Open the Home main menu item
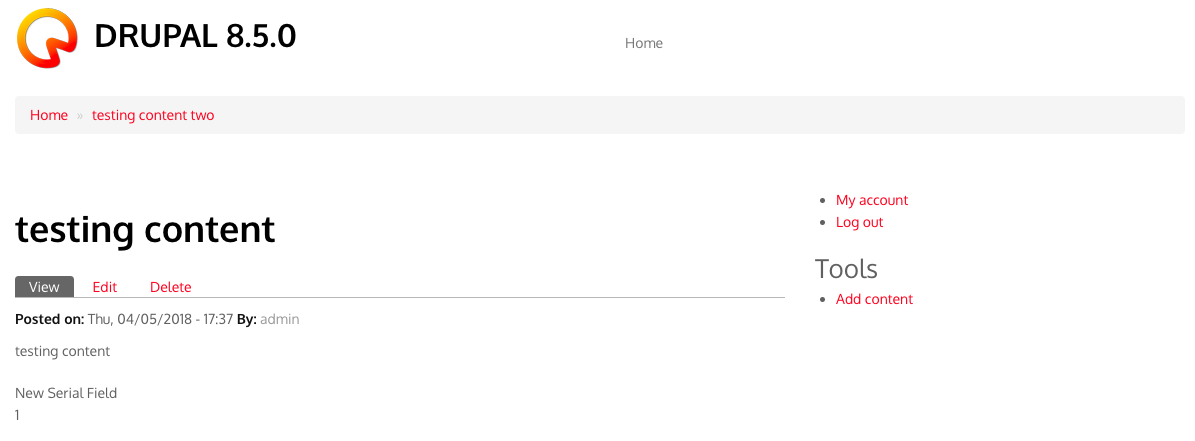 pos(643,43)
